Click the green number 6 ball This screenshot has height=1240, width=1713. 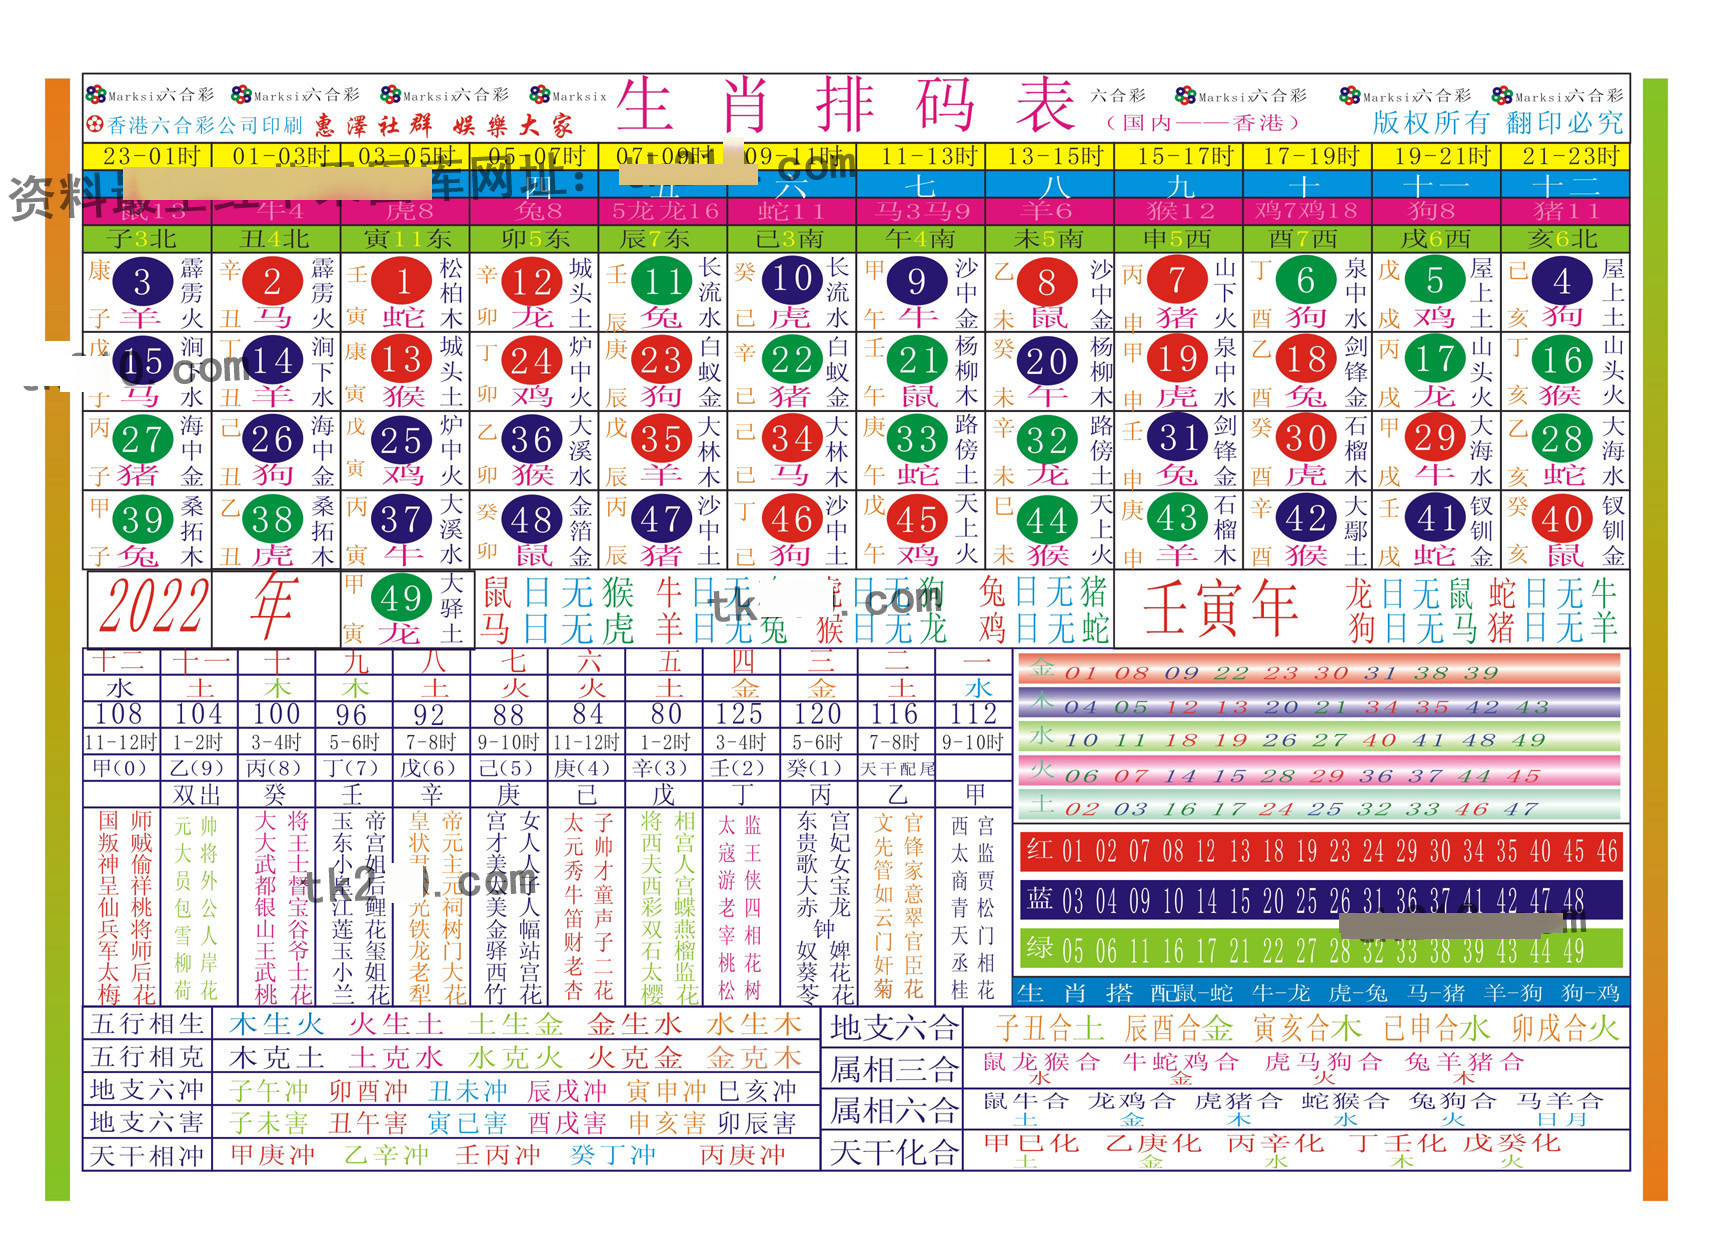1306,279
